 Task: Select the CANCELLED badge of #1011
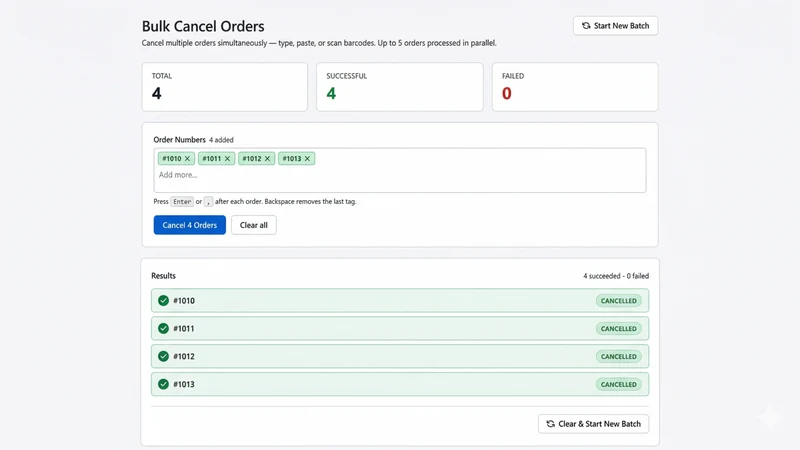coord(618,329)
